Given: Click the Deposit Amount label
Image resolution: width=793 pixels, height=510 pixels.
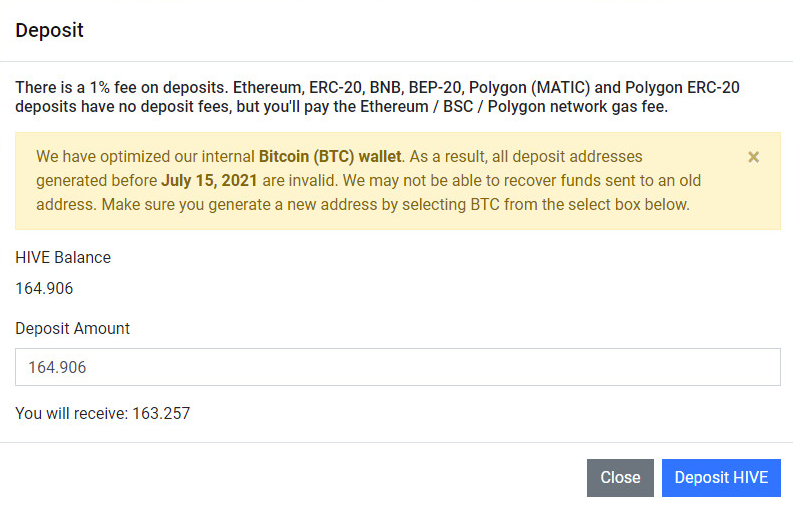Looking at the screenshot, I should pyautogui.click(x=72, y=328).
